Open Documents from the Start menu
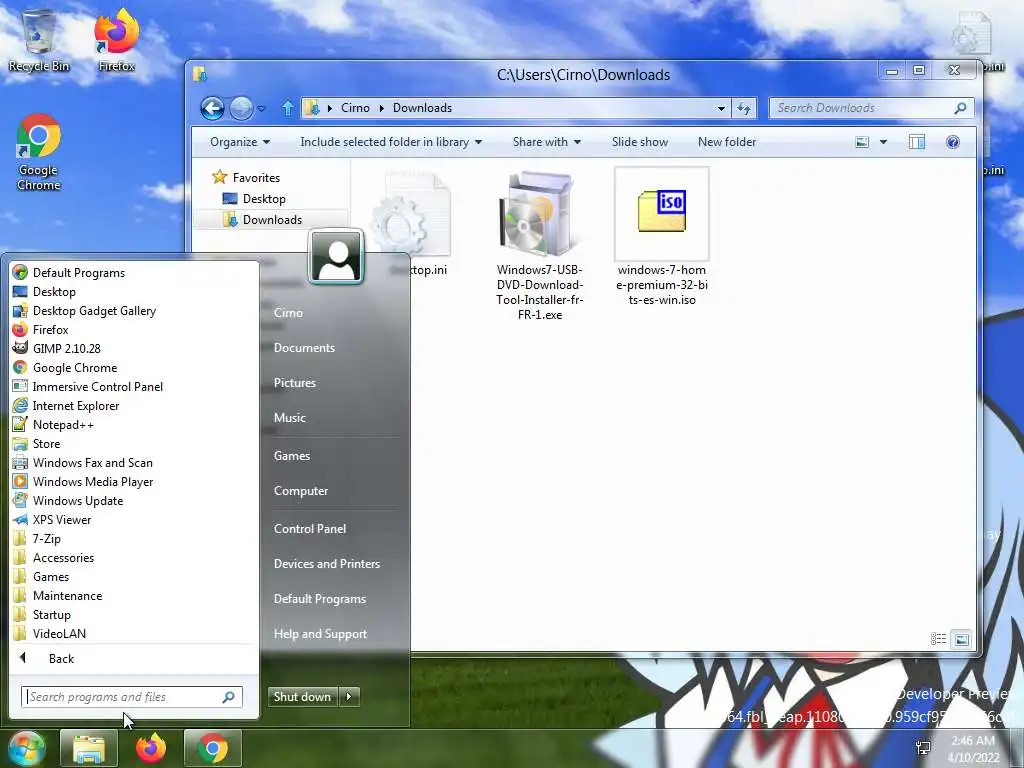The height and width of the screenshot is (768, 1024). (304, 347)
